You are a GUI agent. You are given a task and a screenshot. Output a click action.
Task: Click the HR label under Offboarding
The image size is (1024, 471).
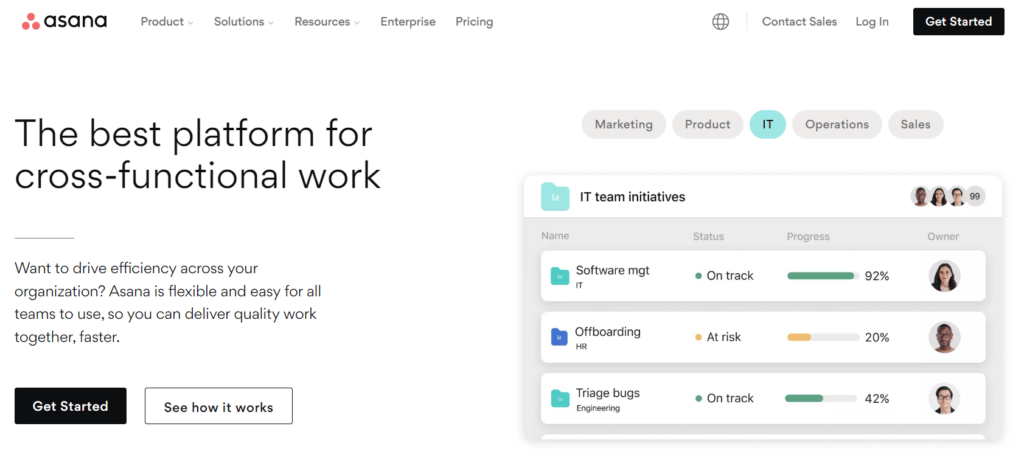[581, 347]
